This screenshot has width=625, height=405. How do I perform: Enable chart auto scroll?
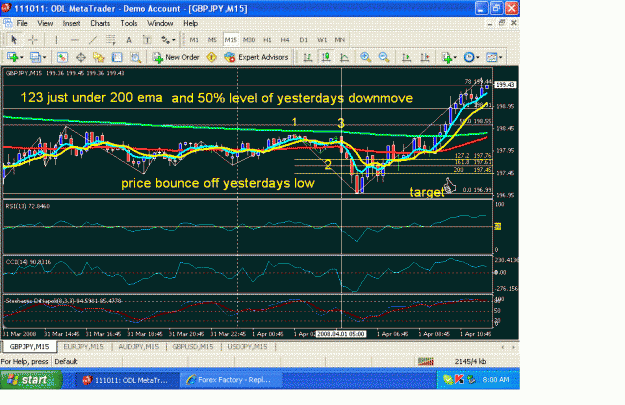pyautogui.click(x=407, y=57)
